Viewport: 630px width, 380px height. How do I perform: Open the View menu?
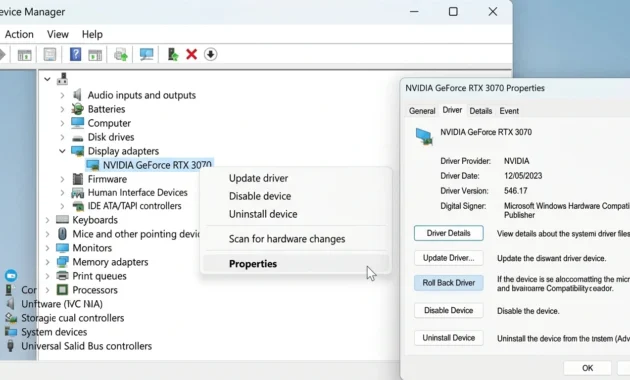click(58, 35)
